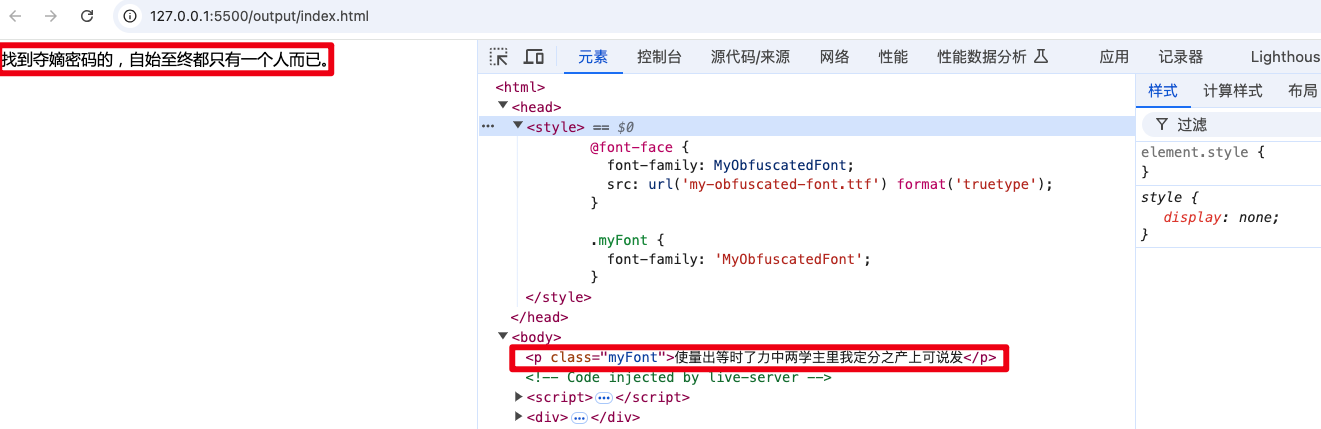Image resolution: width=1321 pixels, height=429 pixels.
Task: Click the rendered paragraph 找到夺嫡密码的
Action: coord(165,61)
